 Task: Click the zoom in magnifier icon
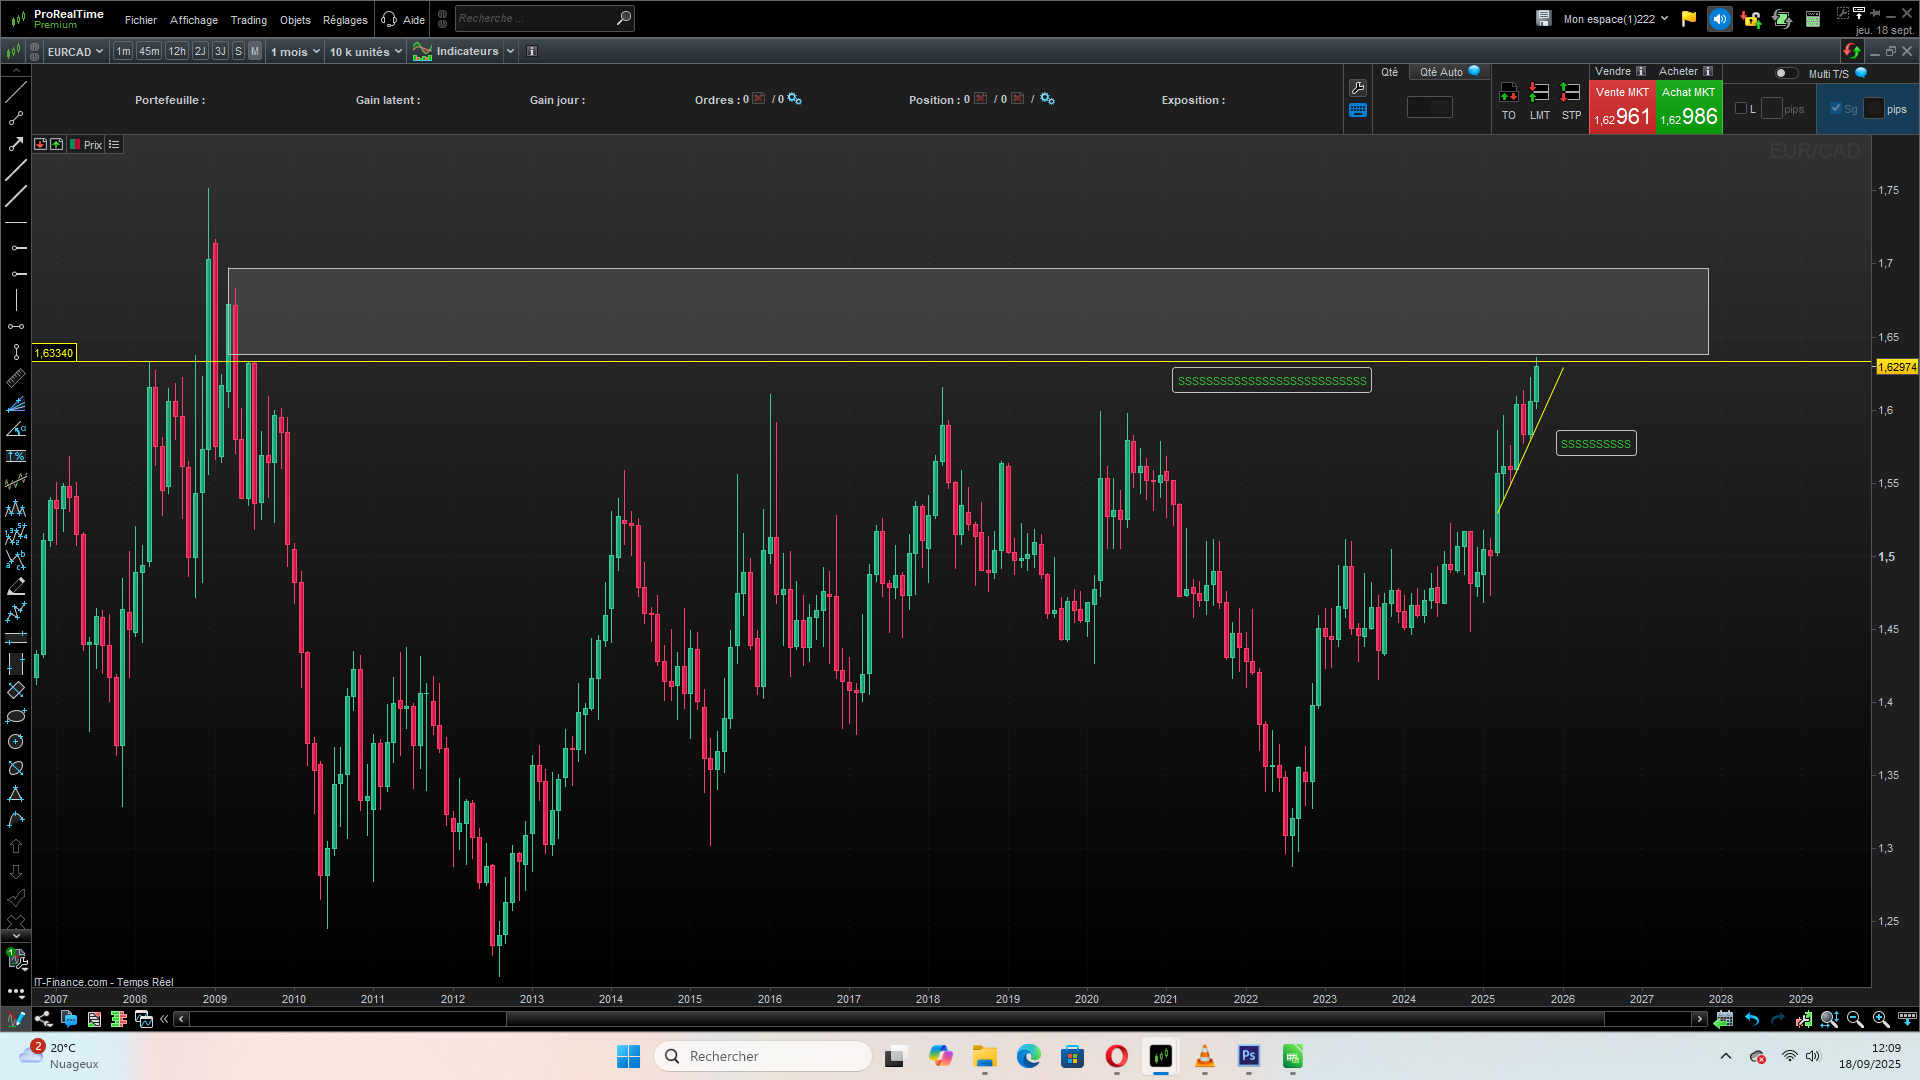(1881, 1019)
